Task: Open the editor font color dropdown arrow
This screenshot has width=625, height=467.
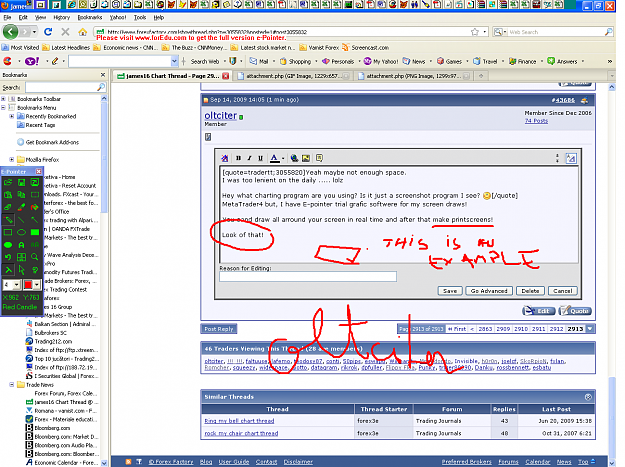Action: tap(283, 159)
